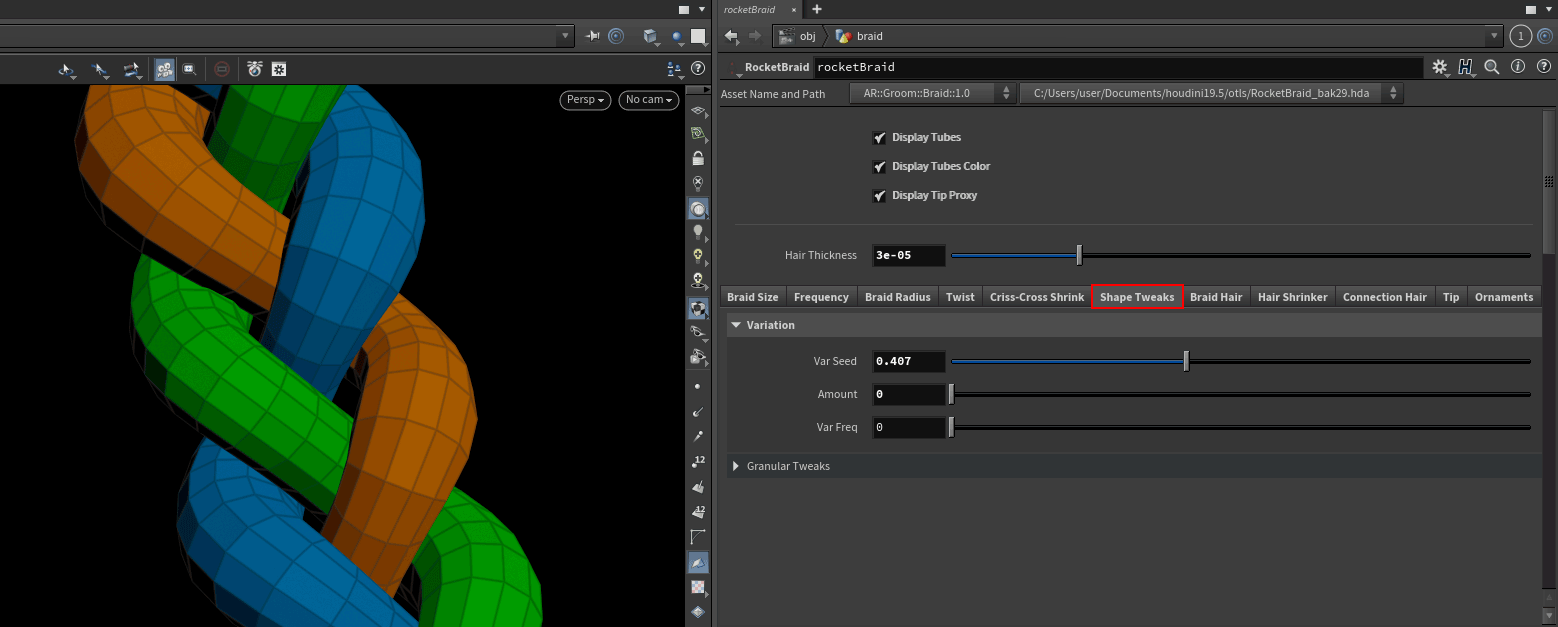Switch to the Braid Hair tab

1216,297
